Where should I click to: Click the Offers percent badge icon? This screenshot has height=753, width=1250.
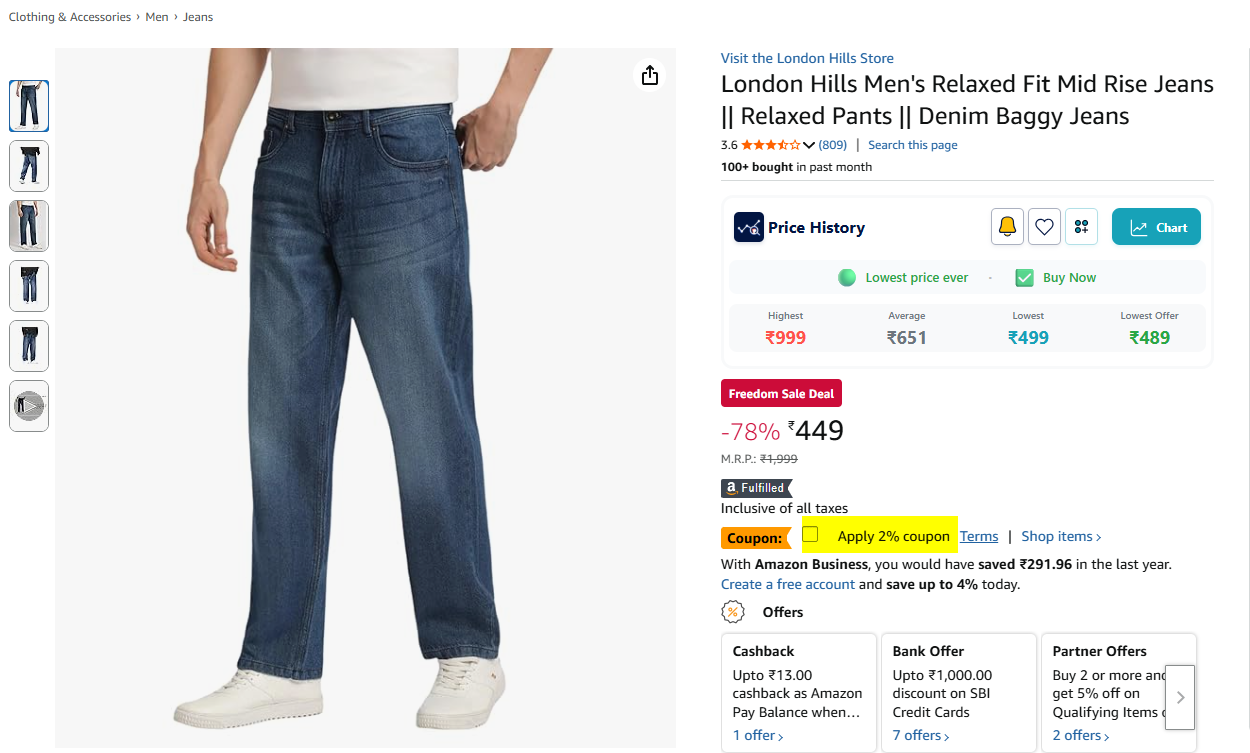tap(733, 612)
